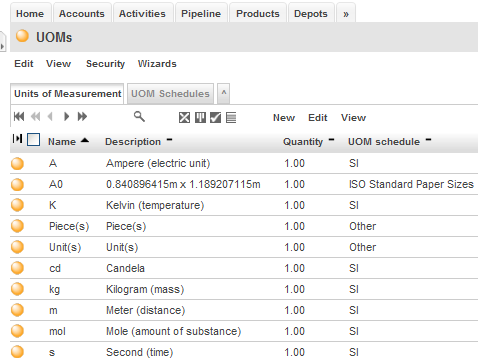Click the list rows toolbar icon
The width and height of the screenshot is (478, 362).
pyautogui.click(x=231, y=118)
